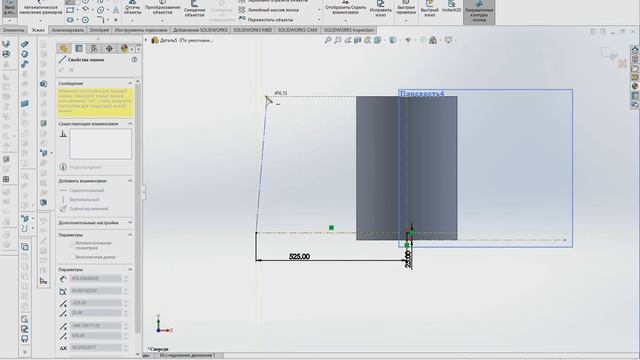This screenshot has height=360, width=640.
Task: Collapse the Options section with checkboxes
Action: (x=130, y=235)
